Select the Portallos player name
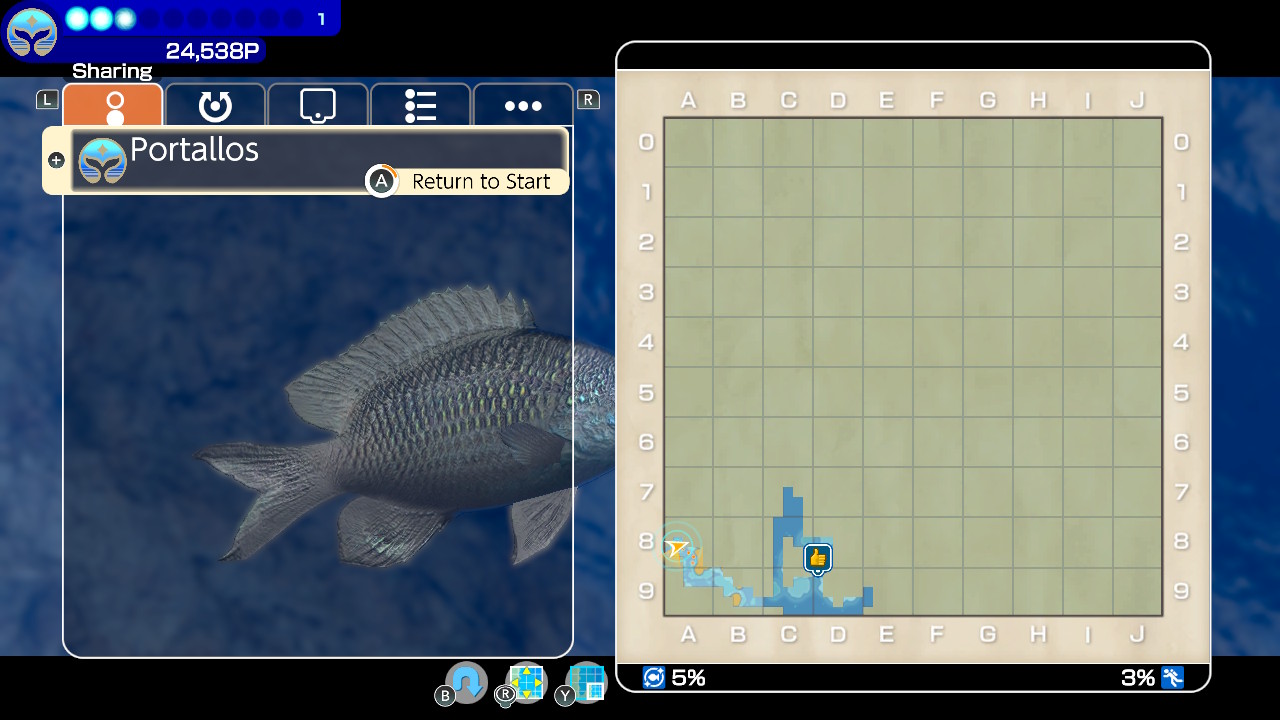The height and width of the screenshot is (720, 1280). click(194, 150)
